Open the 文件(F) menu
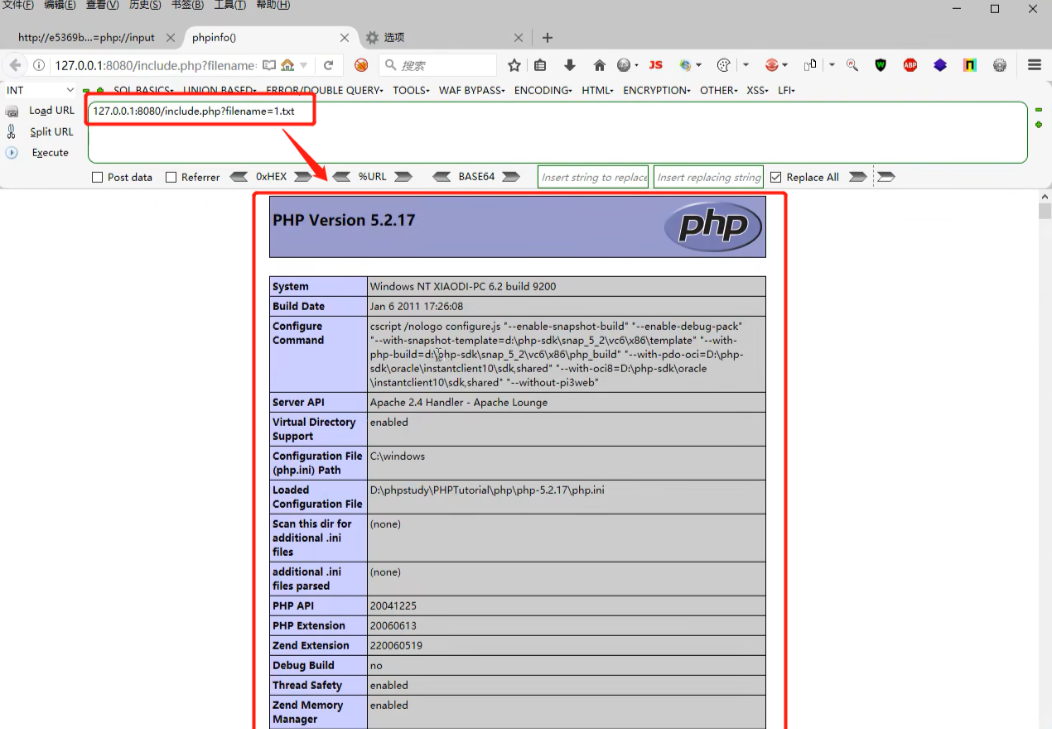The height and width of the screenshot is (729, 1052). [x=17, y=5]
